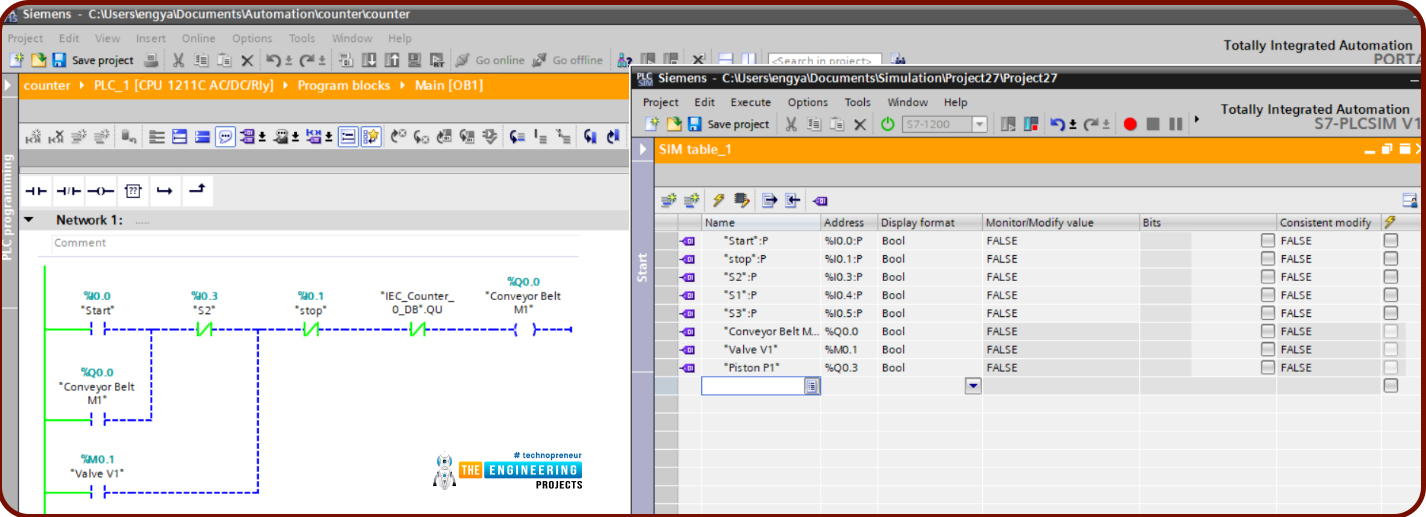1426x517 pixels.
Task: Click the cut icon in TIA Portal toolbar
Action: (178, 60)
